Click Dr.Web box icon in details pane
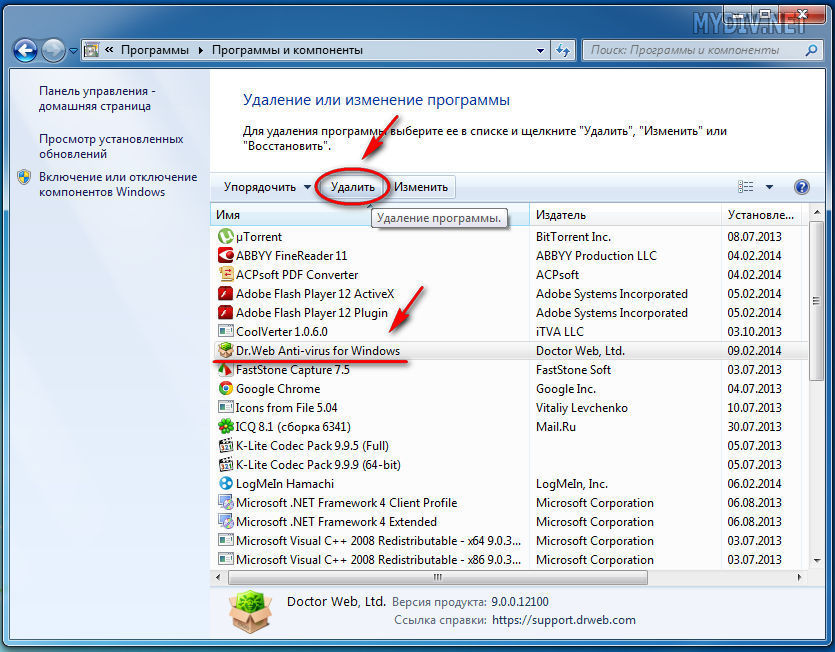Viewport: 835px width, 652px height. tap(250, 612)
